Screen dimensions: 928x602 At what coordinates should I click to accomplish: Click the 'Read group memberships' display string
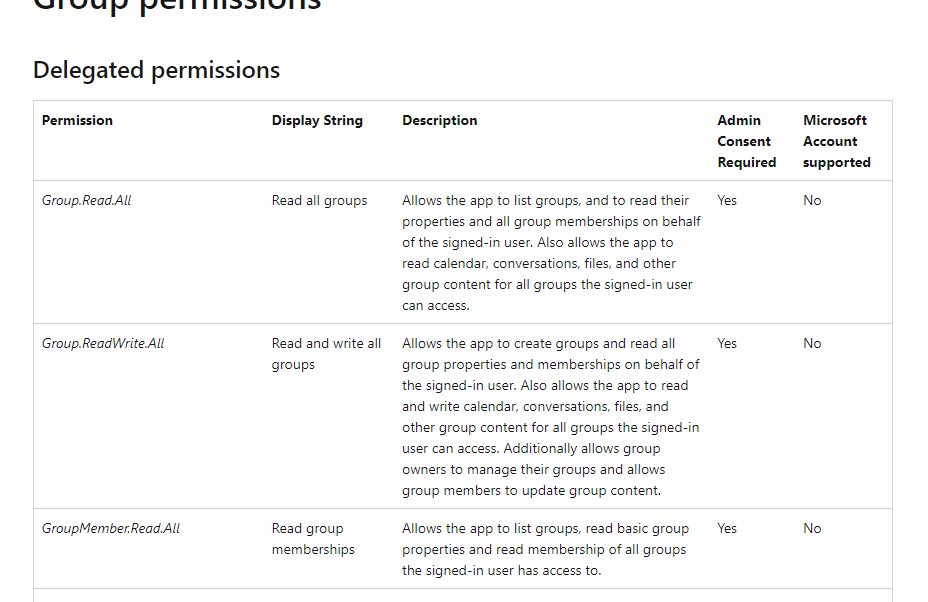coord(313,539)
